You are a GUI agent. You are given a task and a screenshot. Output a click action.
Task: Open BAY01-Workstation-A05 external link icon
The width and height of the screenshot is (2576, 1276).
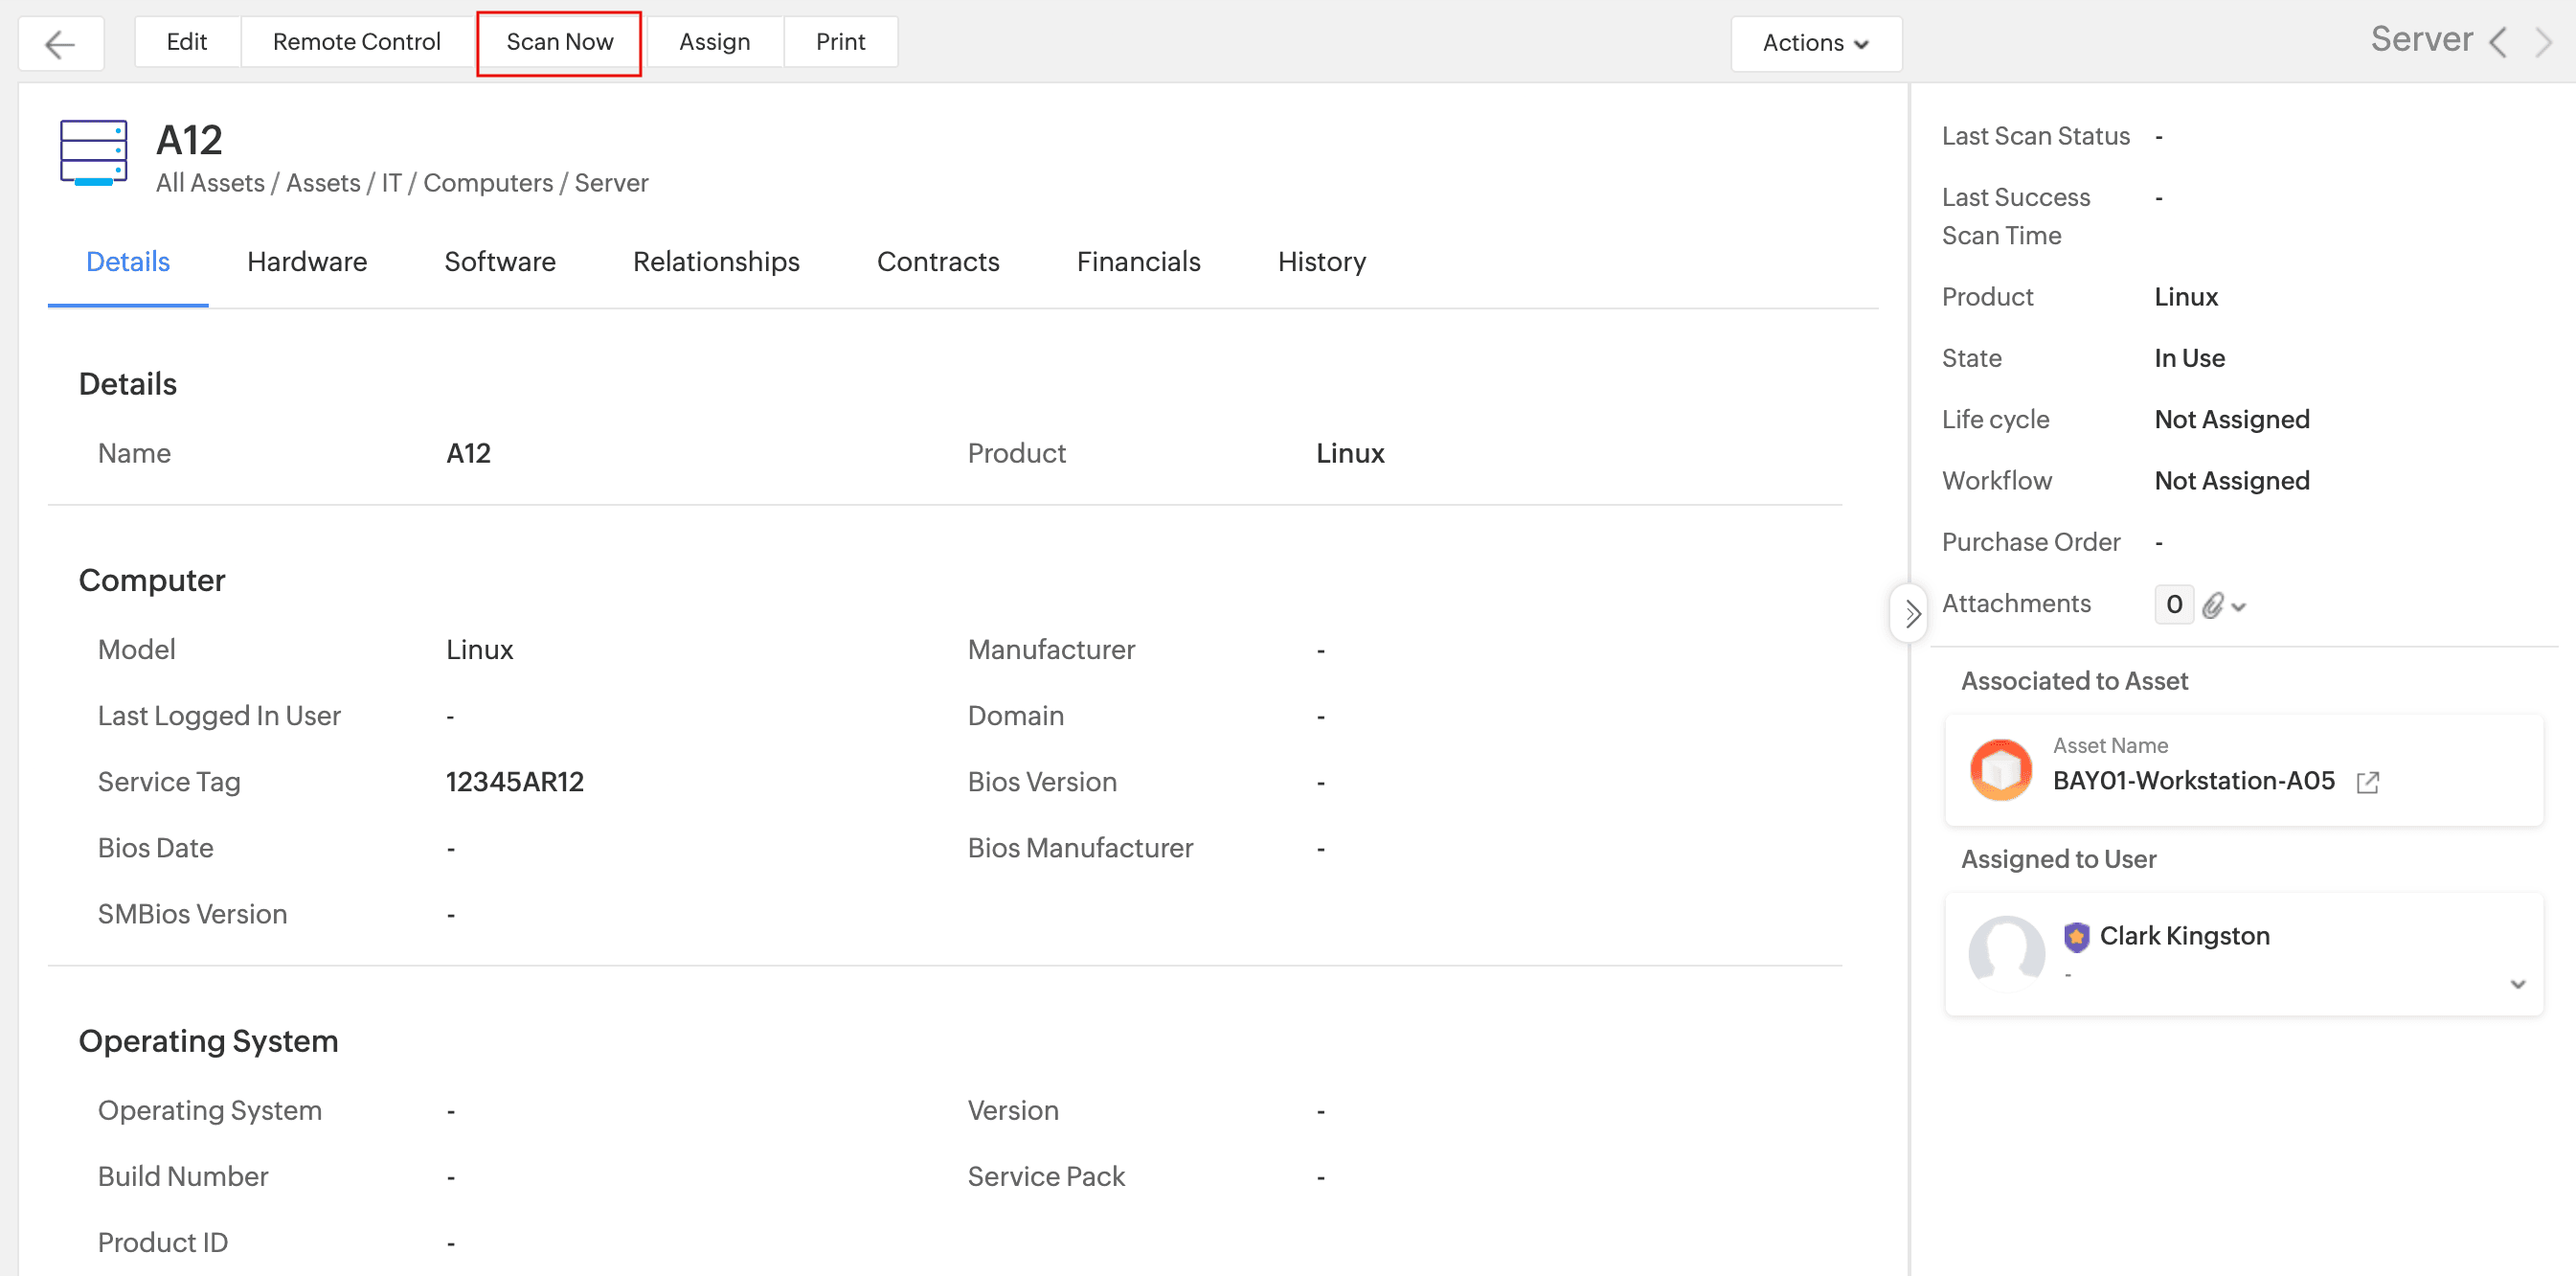(2367, 782)
